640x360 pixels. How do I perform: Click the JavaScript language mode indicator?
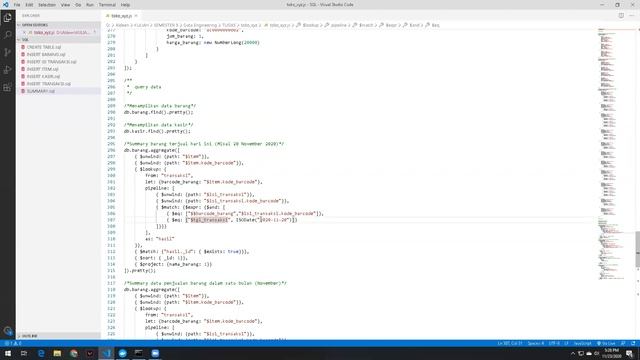[582, 343]
